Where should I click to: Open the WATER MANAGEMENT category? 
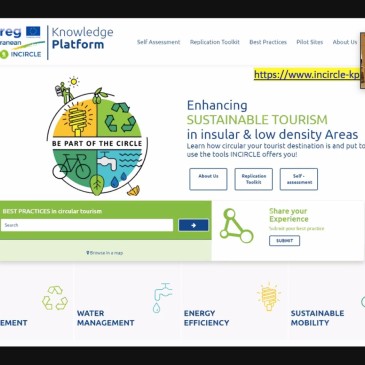(x=105, y=318)
